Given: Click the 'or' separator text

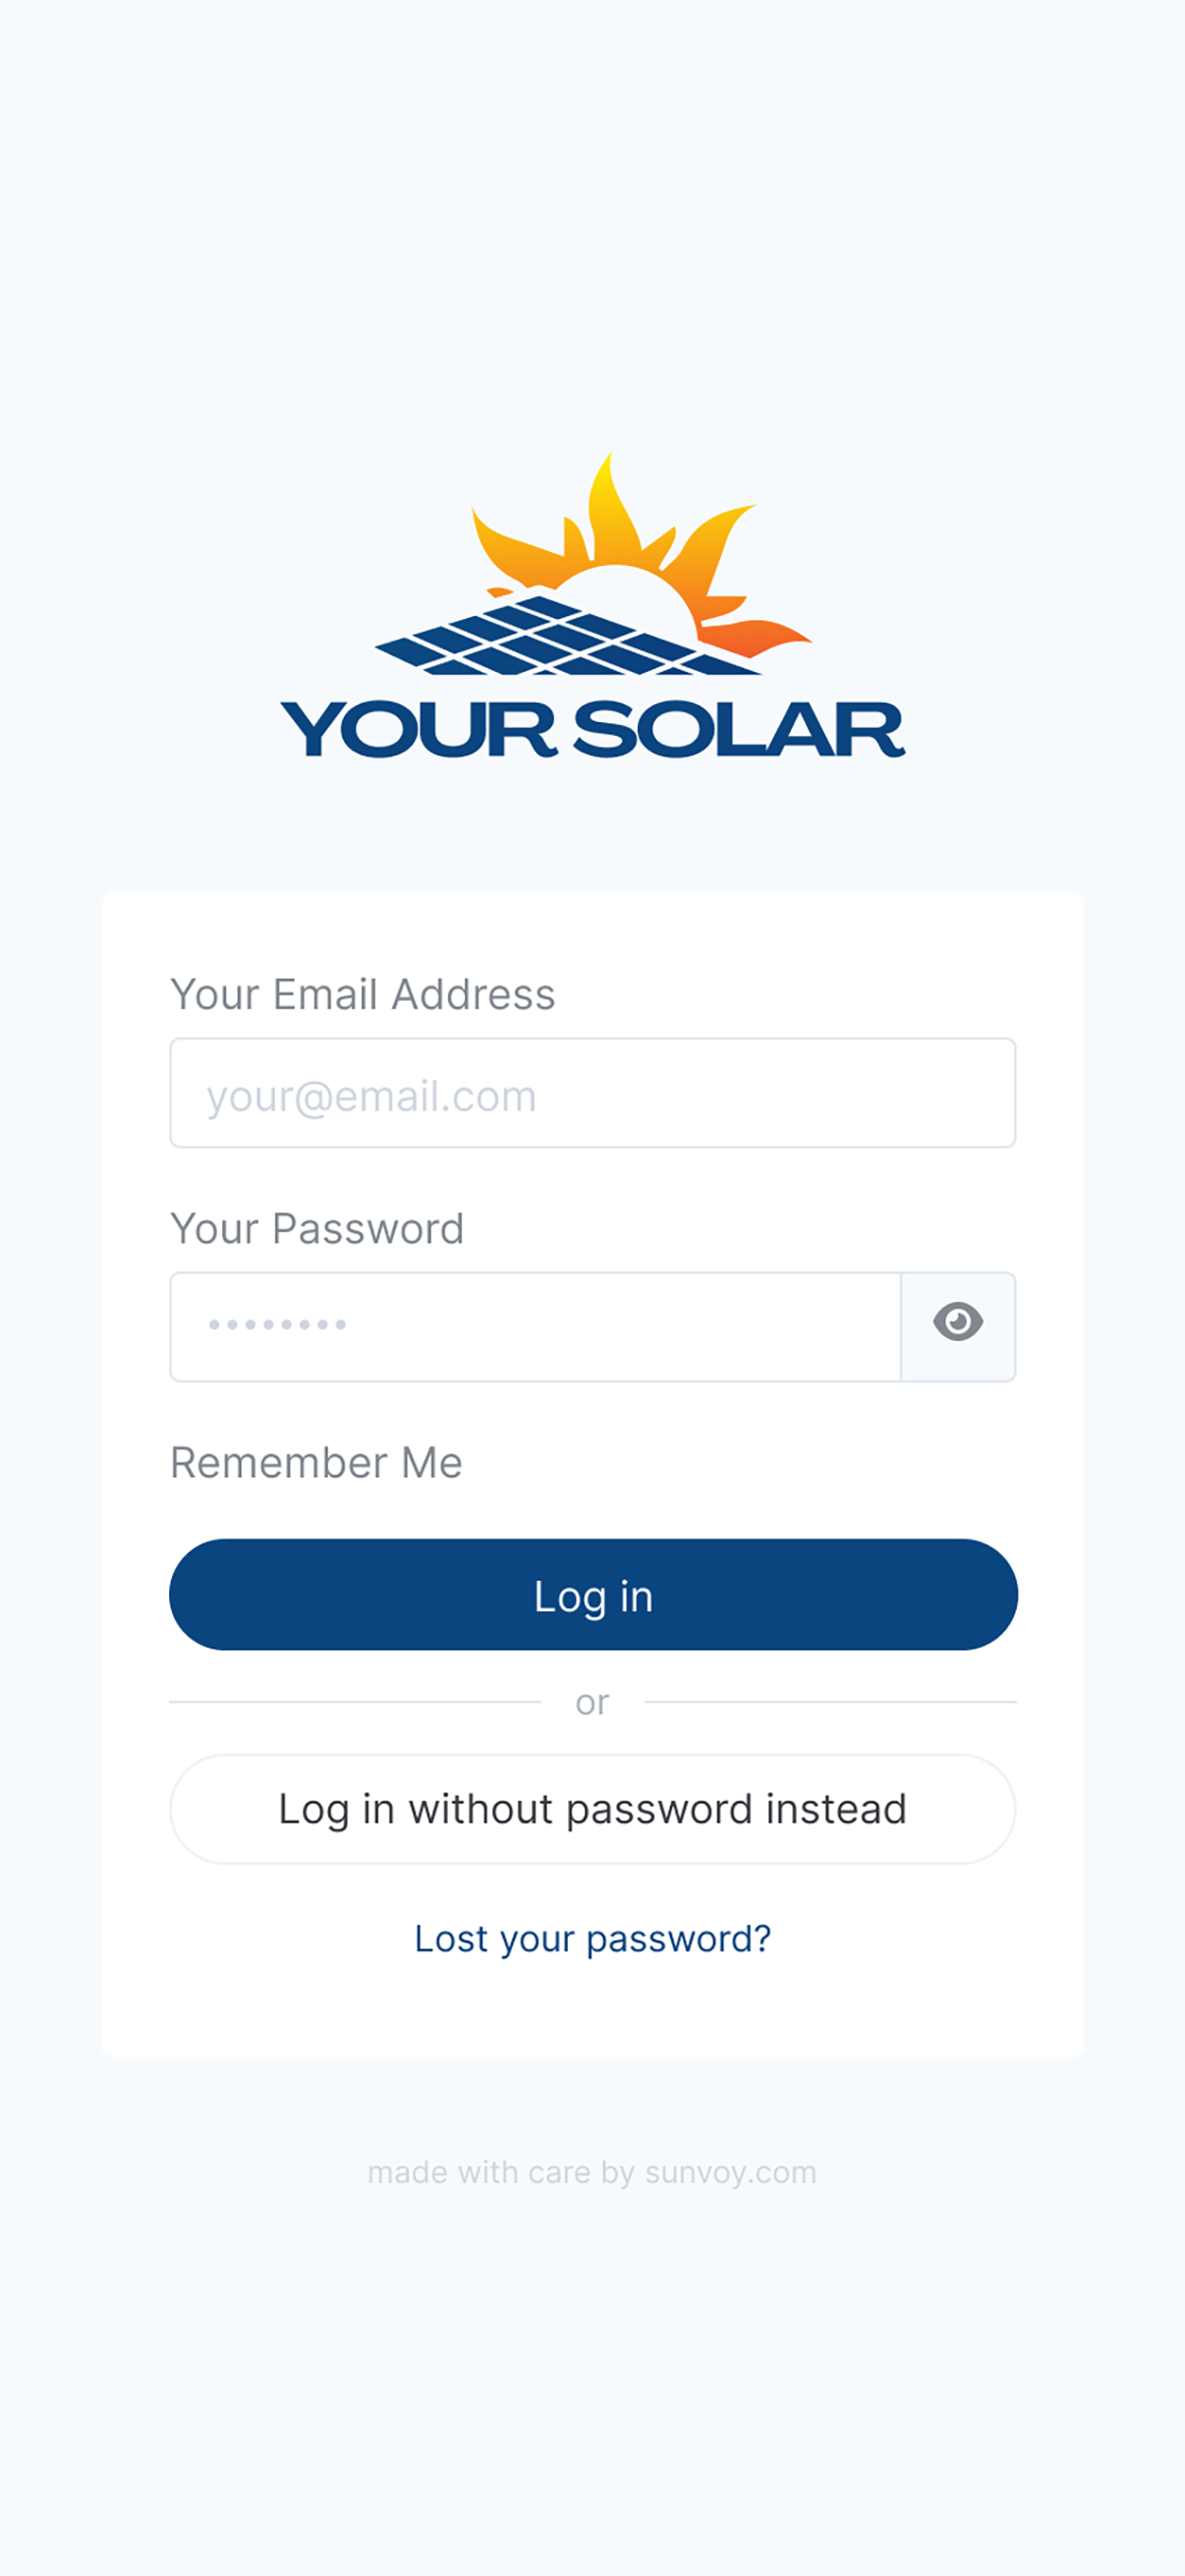Looking at the screenshot, I should (x=592, y=1702).
